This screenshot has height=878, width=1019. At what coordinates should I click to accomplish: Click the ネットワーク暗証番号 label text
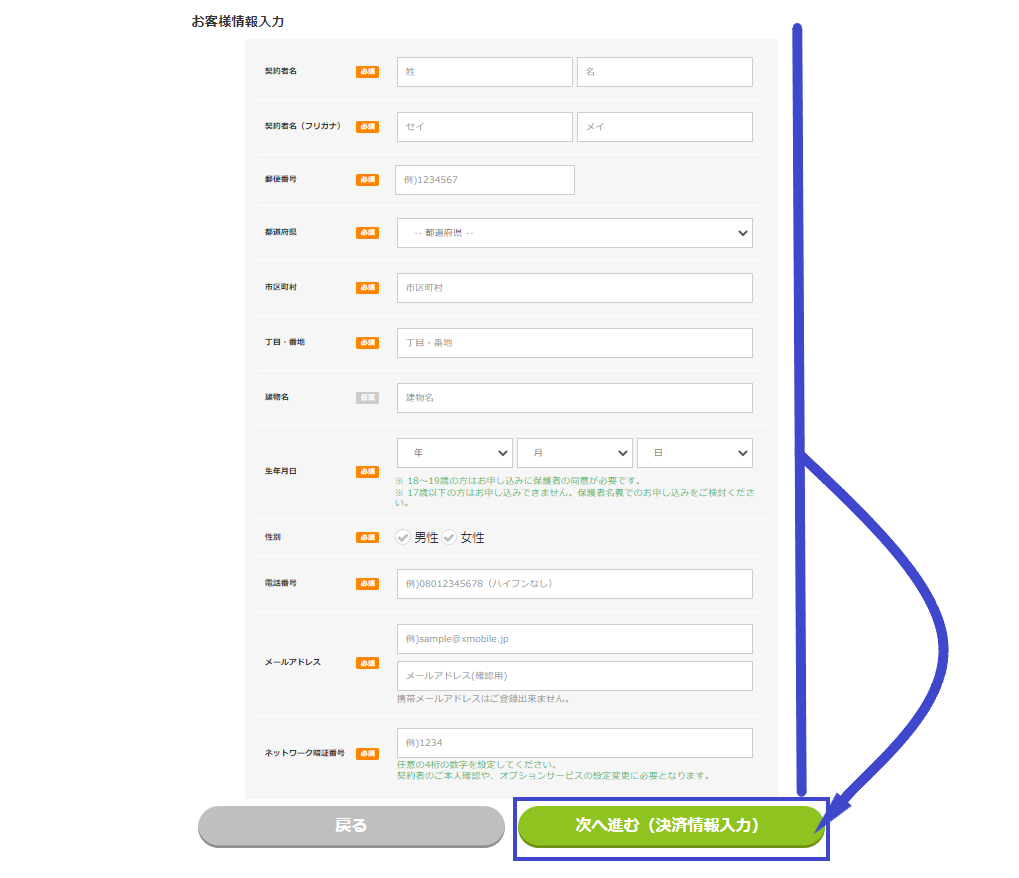[x=304, y=753]
